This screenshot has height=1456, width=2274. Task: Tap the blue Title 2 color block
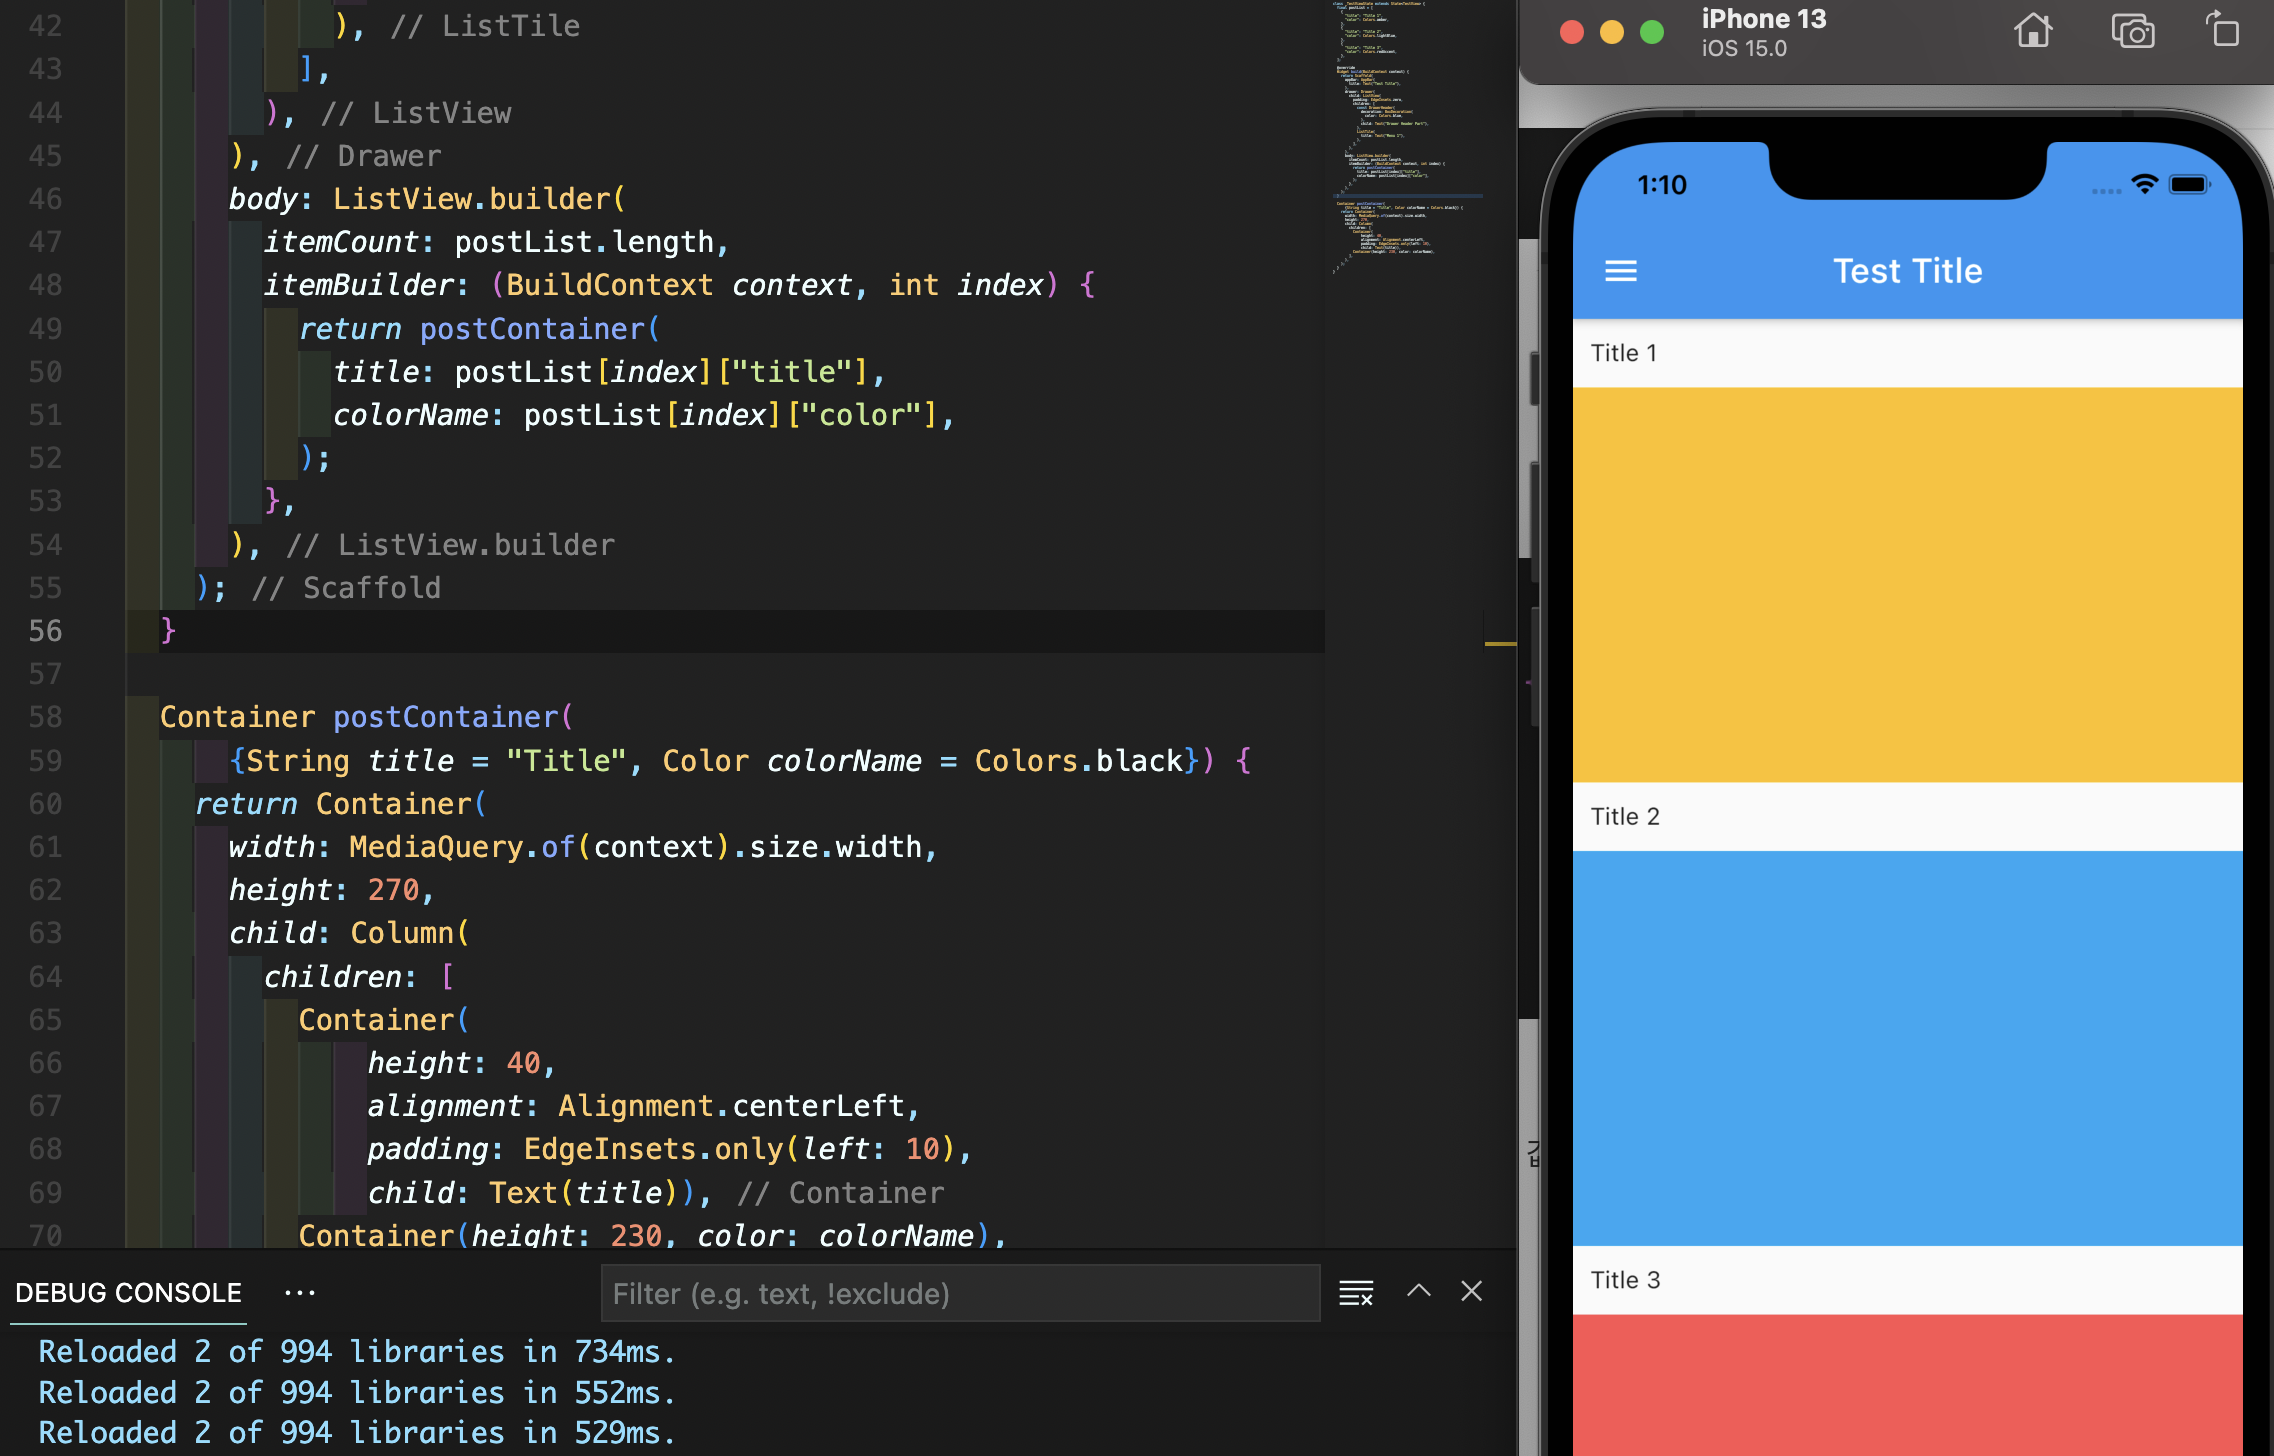tap(1907, 1048)
